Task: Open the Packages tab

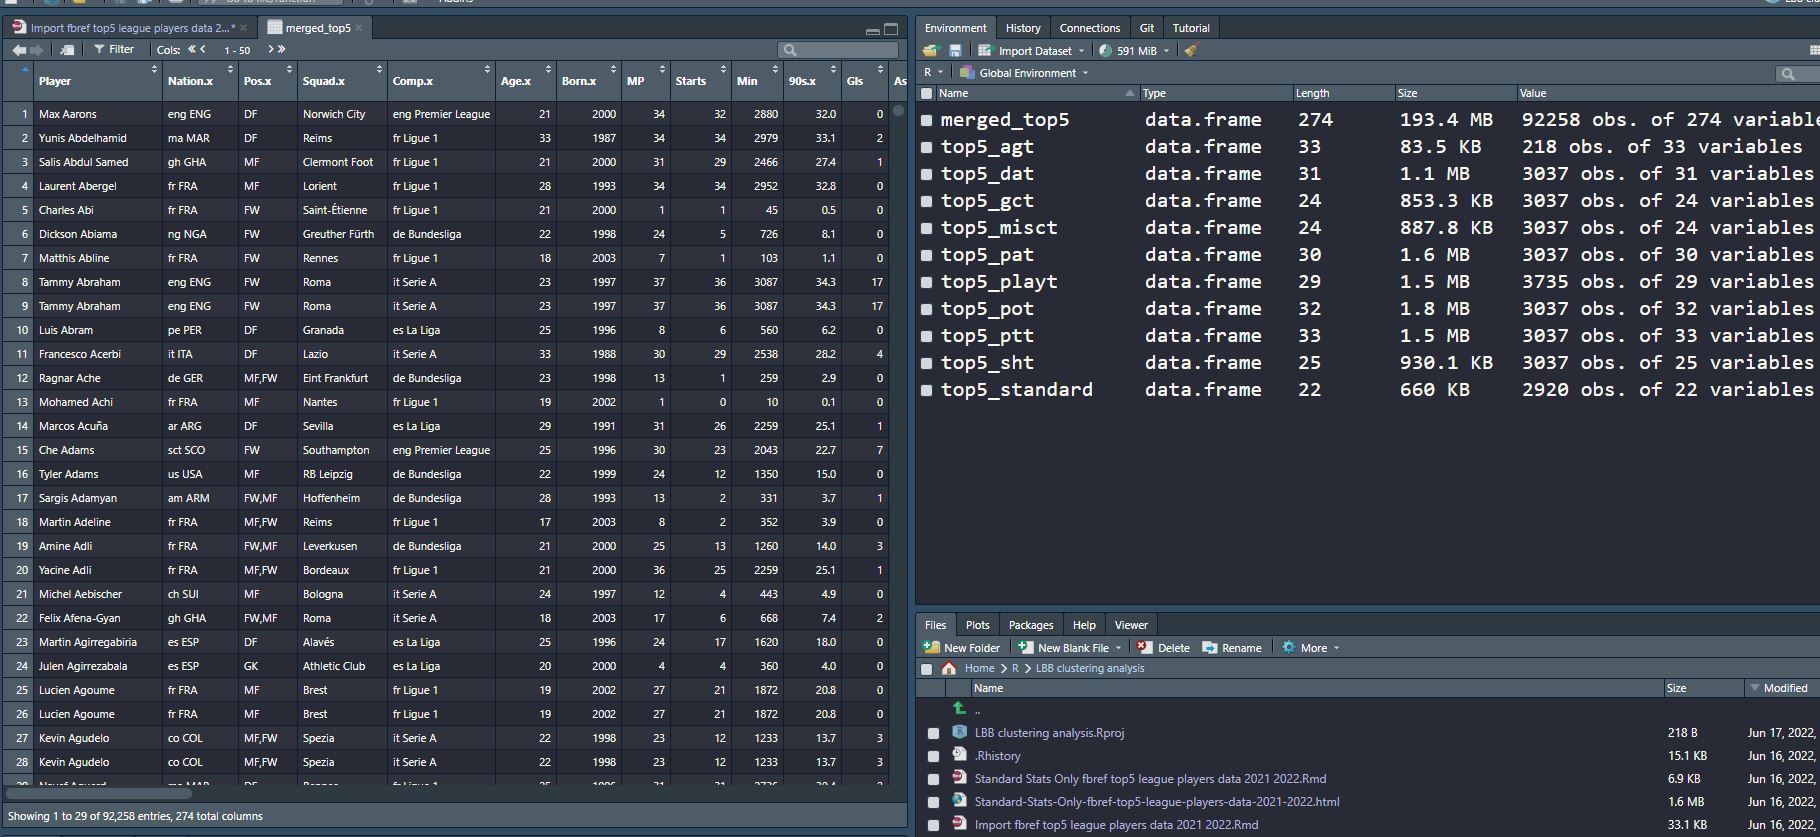Action: 1031,625
